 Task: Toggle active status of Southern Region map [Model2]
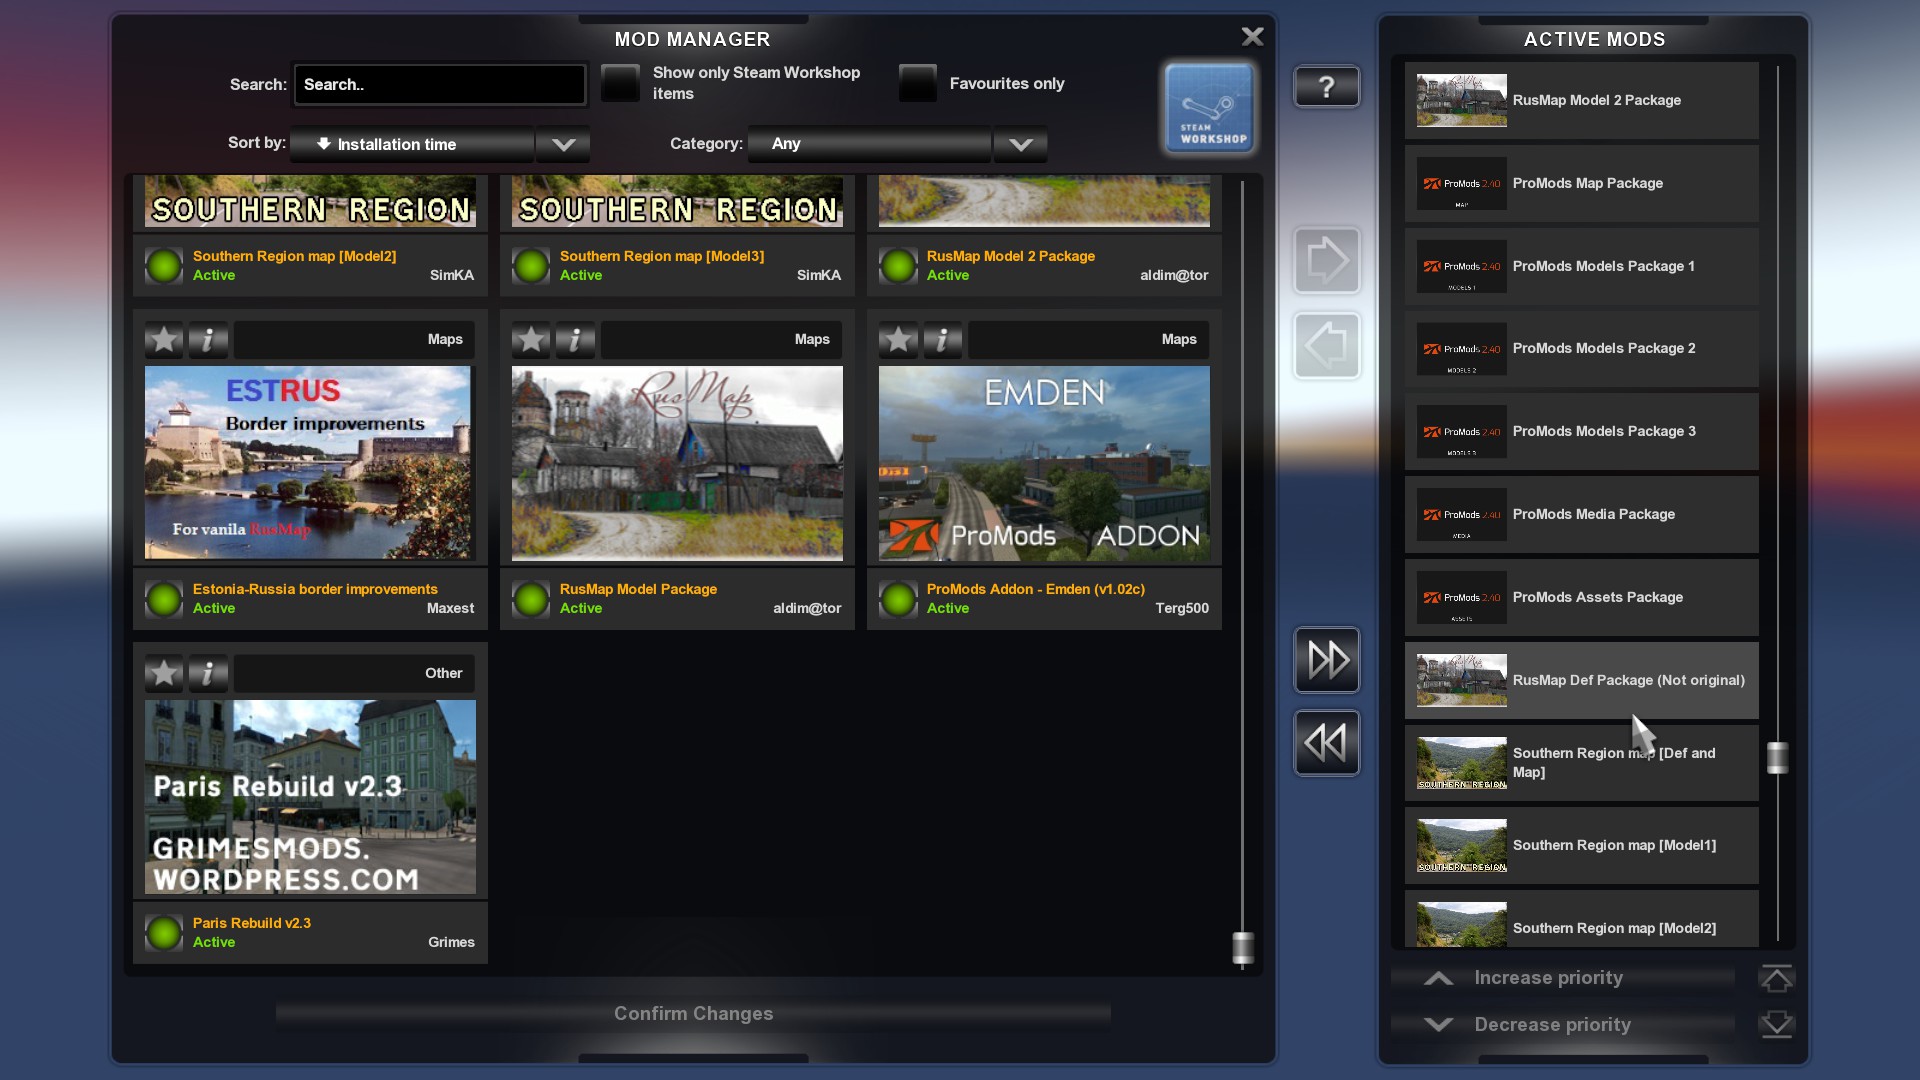tap(164, 266)
